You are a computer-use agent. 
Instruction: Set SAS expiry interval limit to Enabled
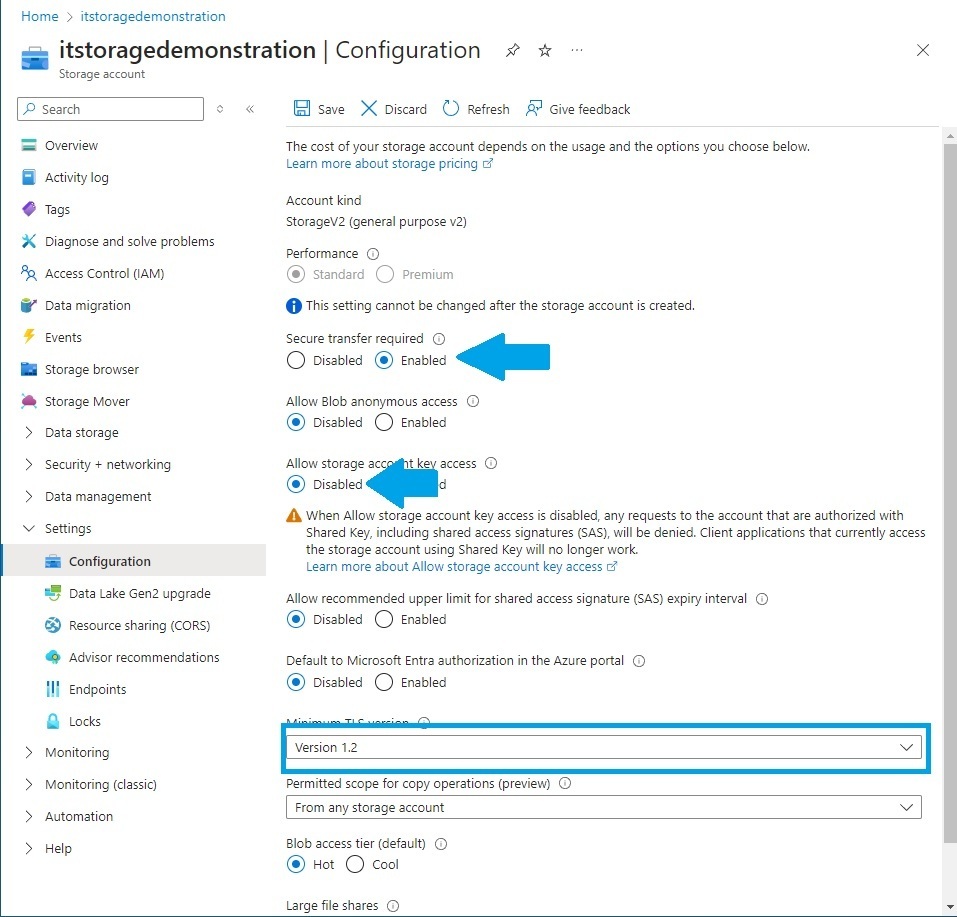(x=384, y=619)
